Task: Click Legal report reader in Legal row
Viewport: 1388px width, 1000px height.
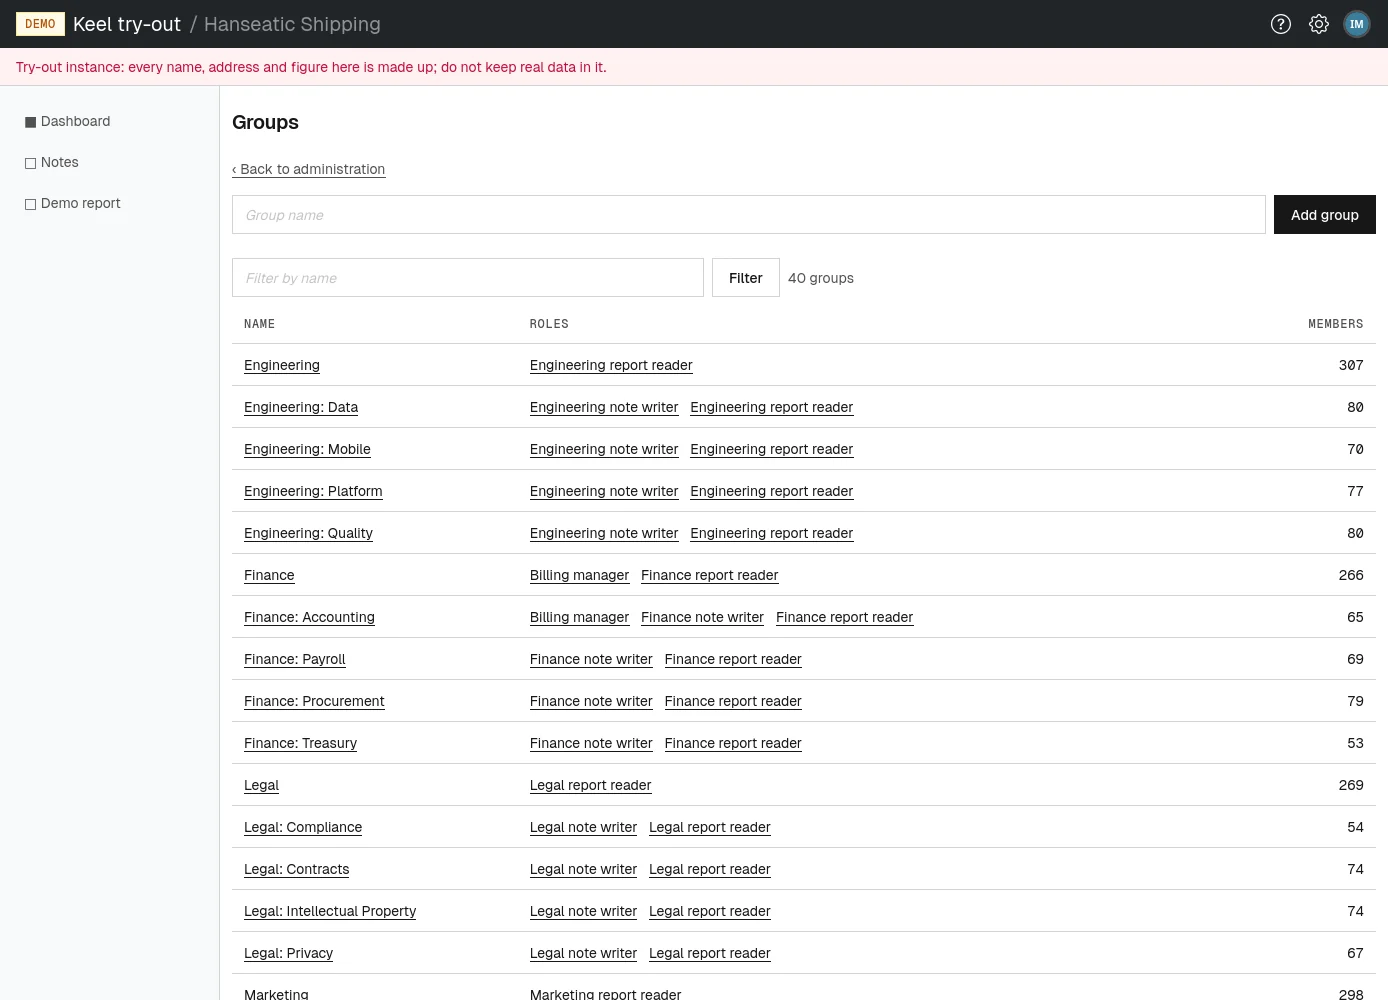Action: click(x=590, y=785)
